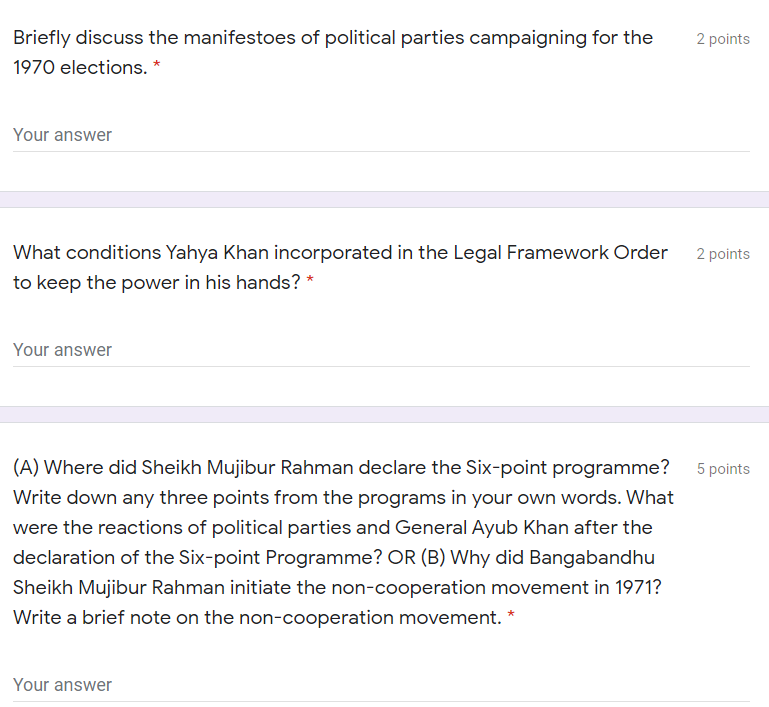This screenshot has height=707, width=769.
Task: Click the question text starting "Briefly discuss the manifestoes"
Action: coord(333,52)
